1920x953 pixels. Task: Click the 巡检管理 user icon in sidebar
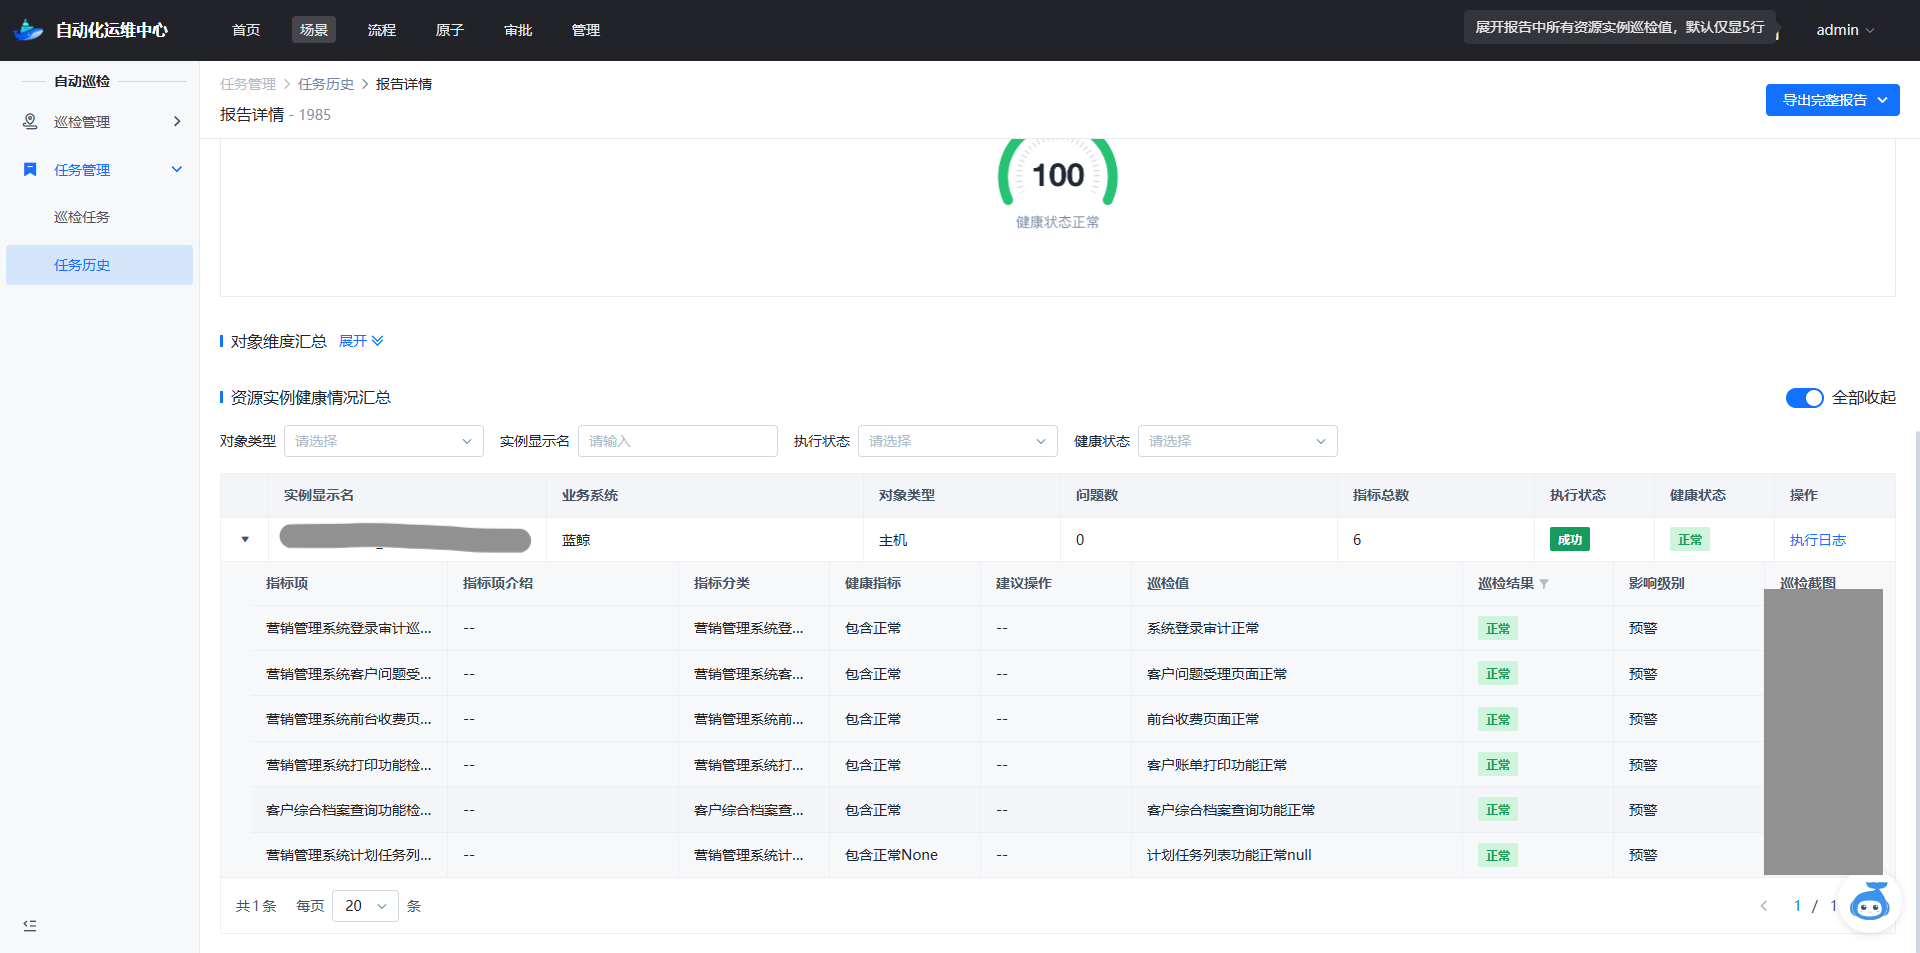tap(30, 121)
